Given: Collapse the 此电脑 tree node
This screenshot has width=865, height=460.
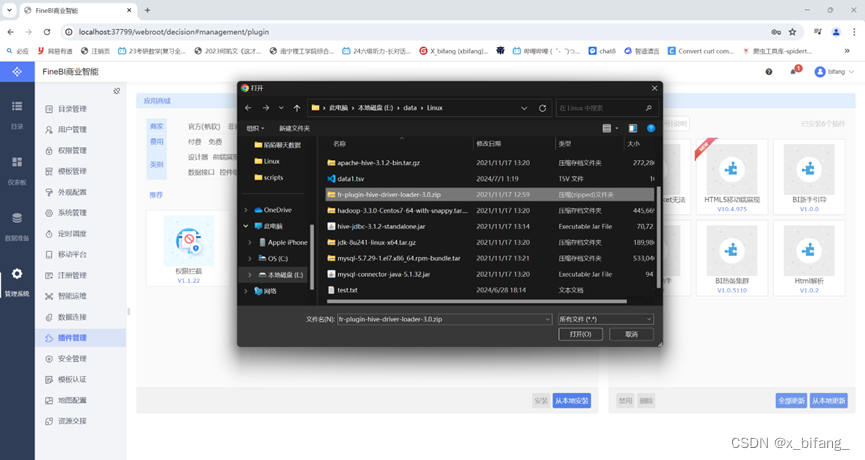Looking at the screenshot, I should coord(246,226).
